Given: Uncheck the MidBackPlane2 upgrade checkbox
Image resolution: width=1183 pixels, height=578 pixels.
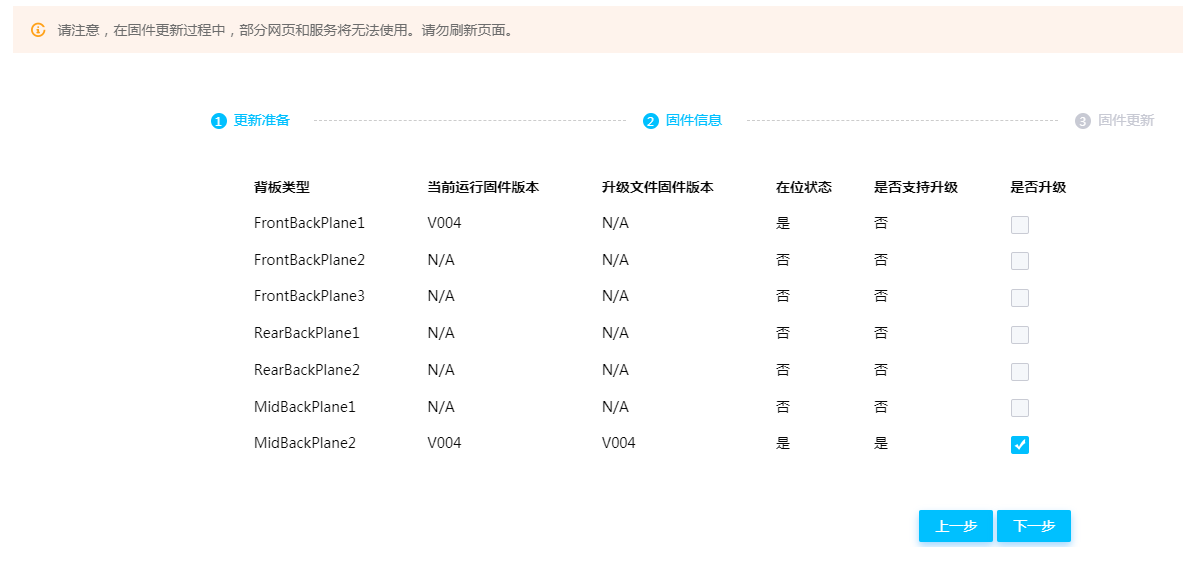Looking at the screenshot, I should (1020, 445).
